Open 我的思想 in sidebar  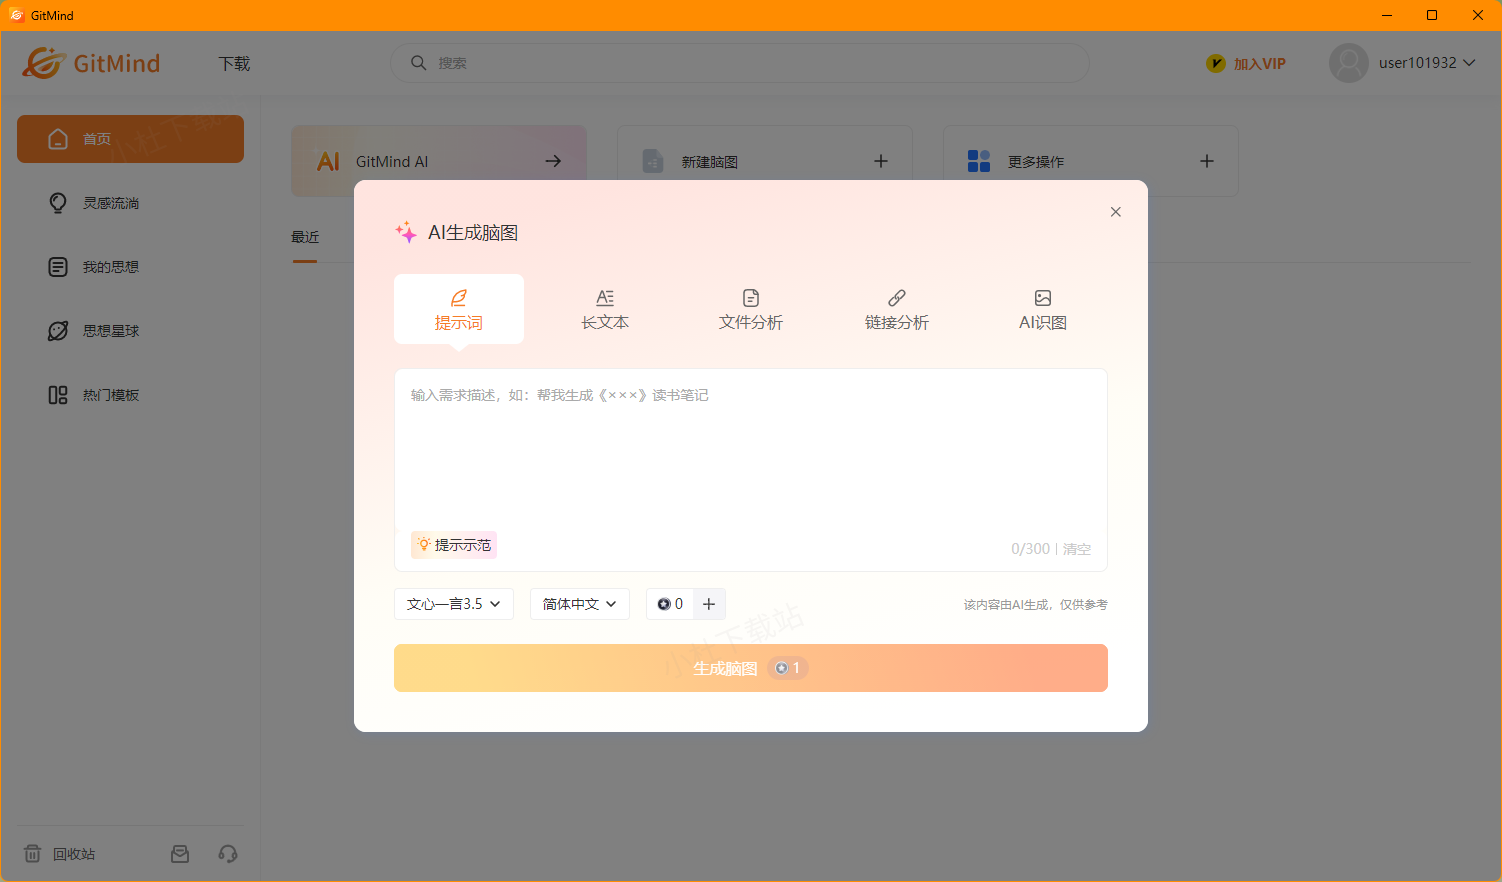(x=130, y=267)
